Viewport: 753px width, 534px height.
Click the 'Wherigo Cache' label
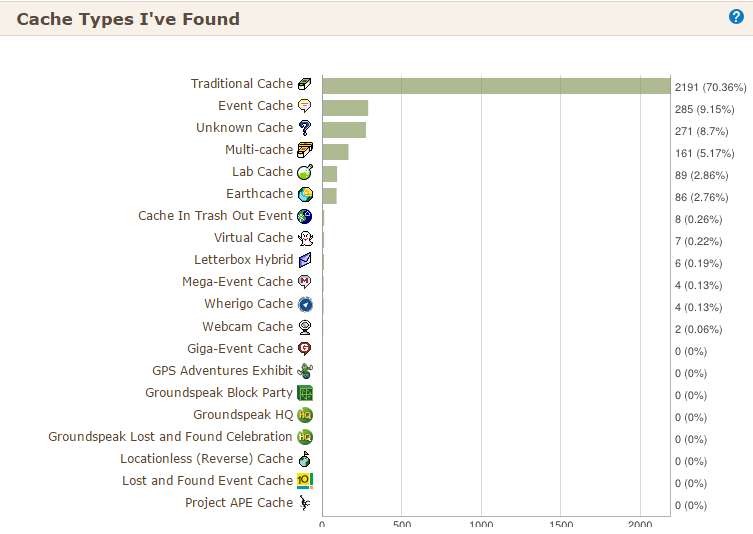(x=248, y=304)
